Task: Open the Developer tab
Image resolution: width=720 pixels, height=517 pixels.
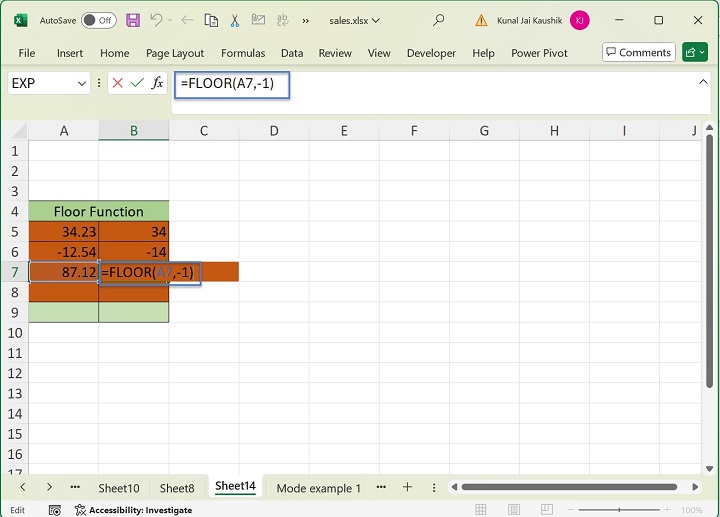Action: (x=431, y=53)
